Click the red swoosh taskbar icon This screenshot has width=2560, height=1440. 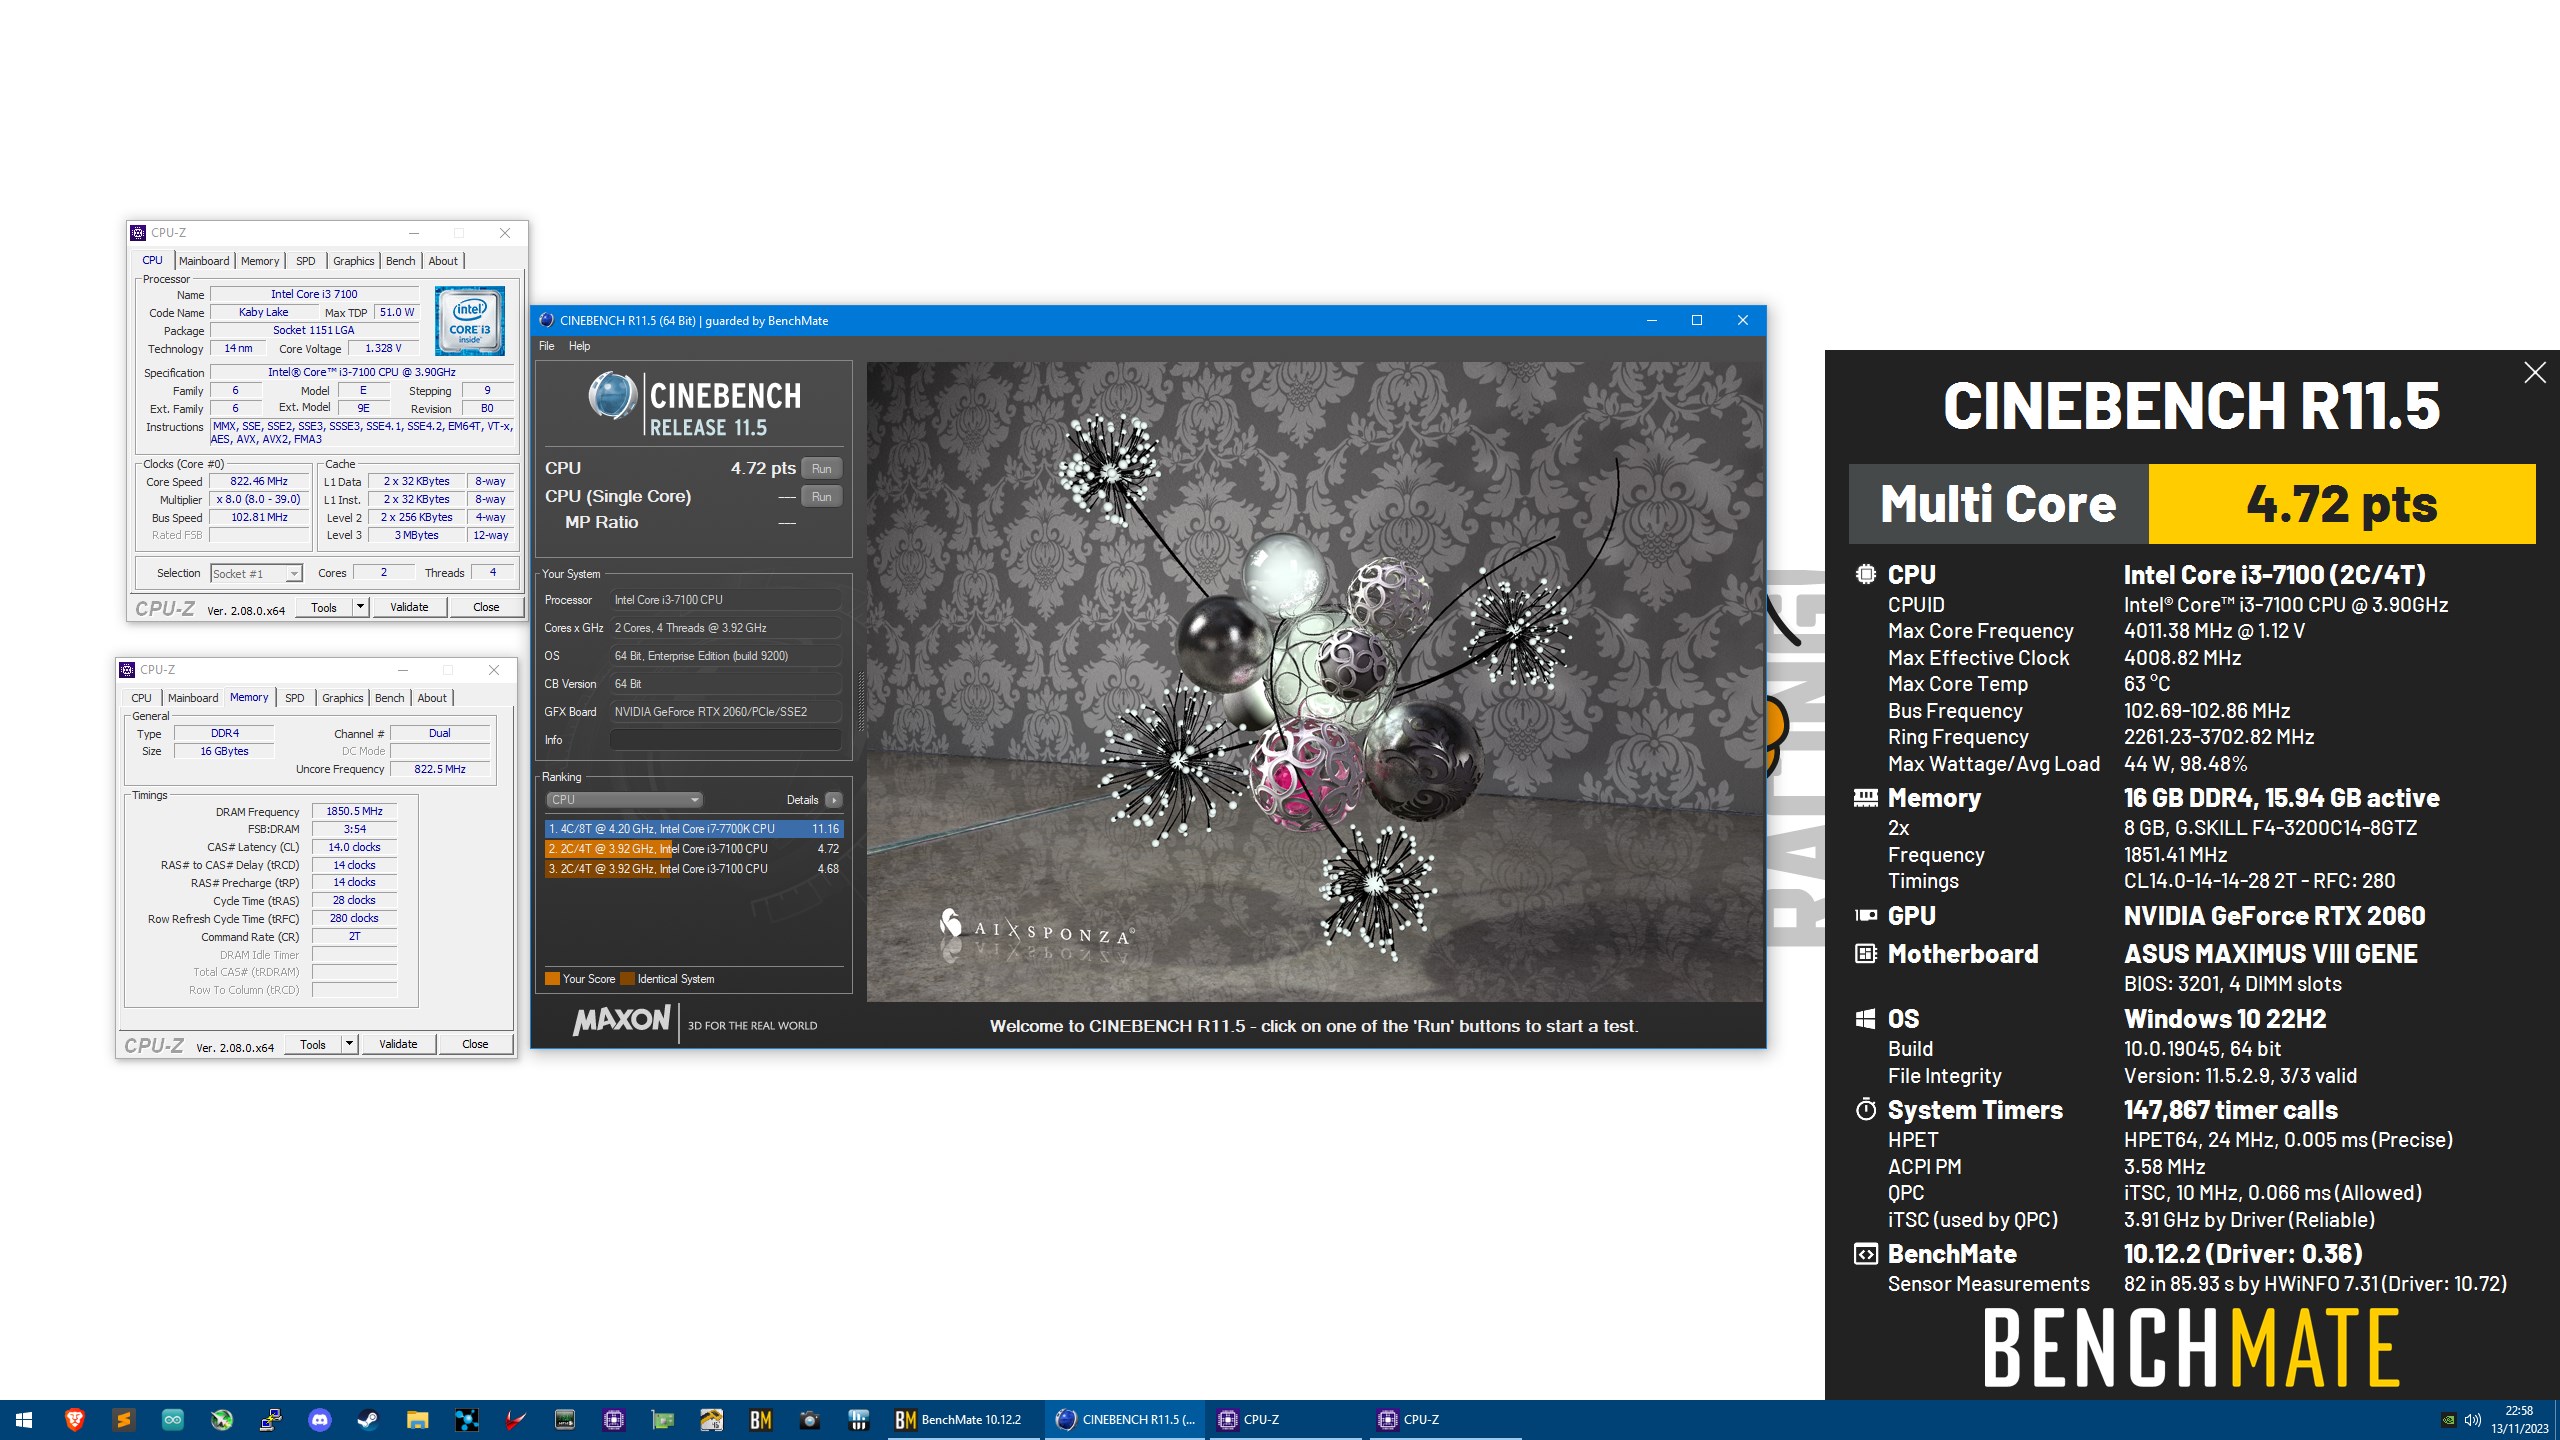pyautogui.click(x=515, y=1419)
